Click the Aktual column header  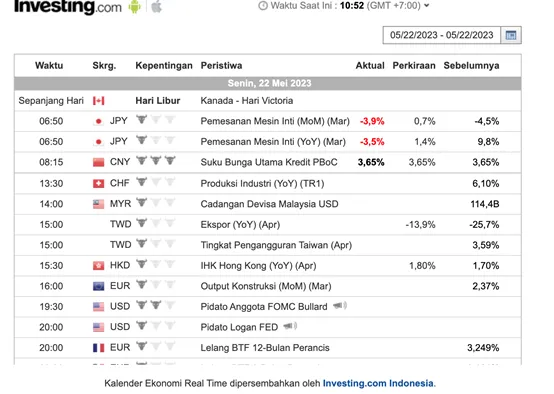370,66
